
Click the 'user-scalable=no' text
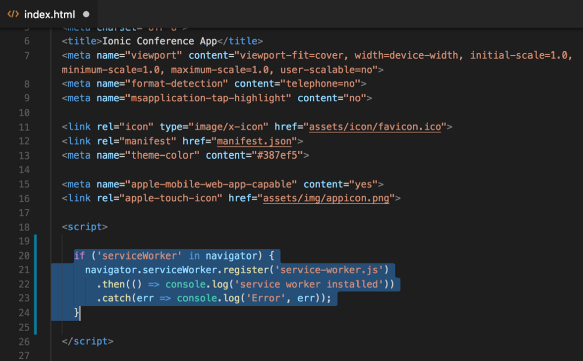point(326,70)
